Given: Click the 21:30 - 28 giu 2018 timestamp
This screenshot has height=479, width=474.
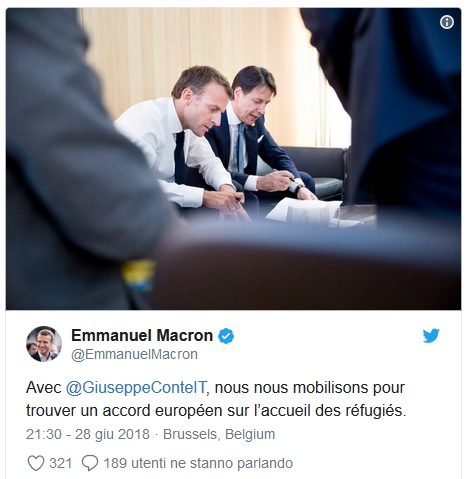Looking at the screenshot, I should 88,434.
